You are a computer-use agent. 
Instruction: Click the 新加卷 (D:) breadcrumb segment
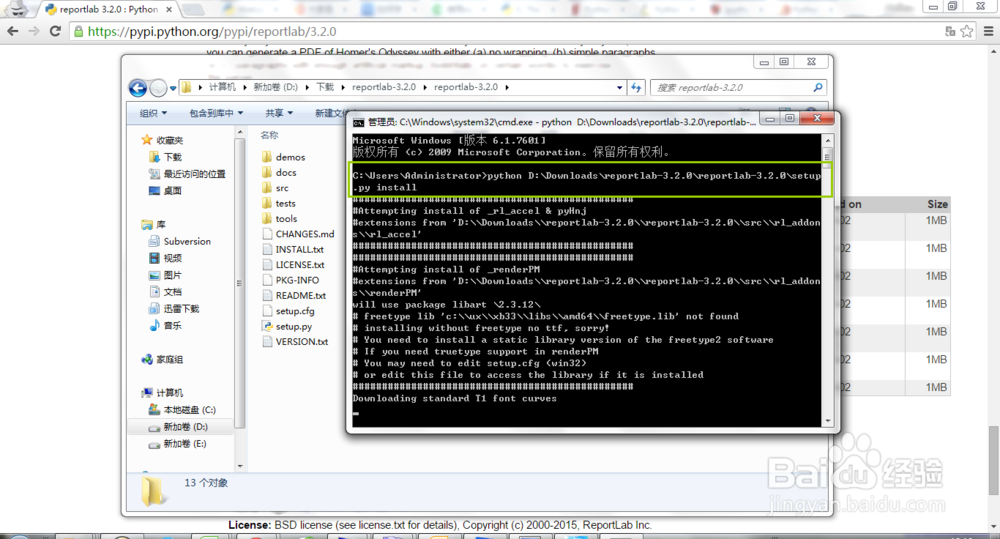(276, 87)
